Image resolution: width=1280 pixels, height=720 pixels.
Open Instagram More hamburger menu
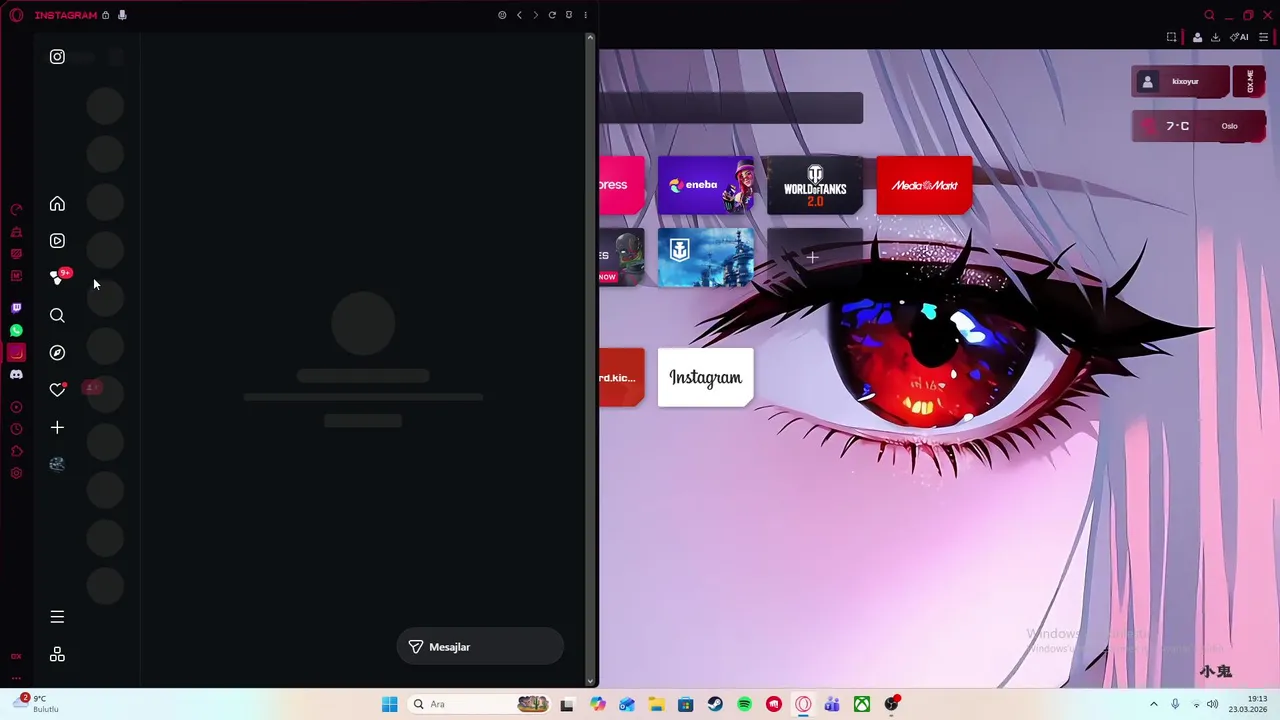pyautogui.click(x=57, y=617)
